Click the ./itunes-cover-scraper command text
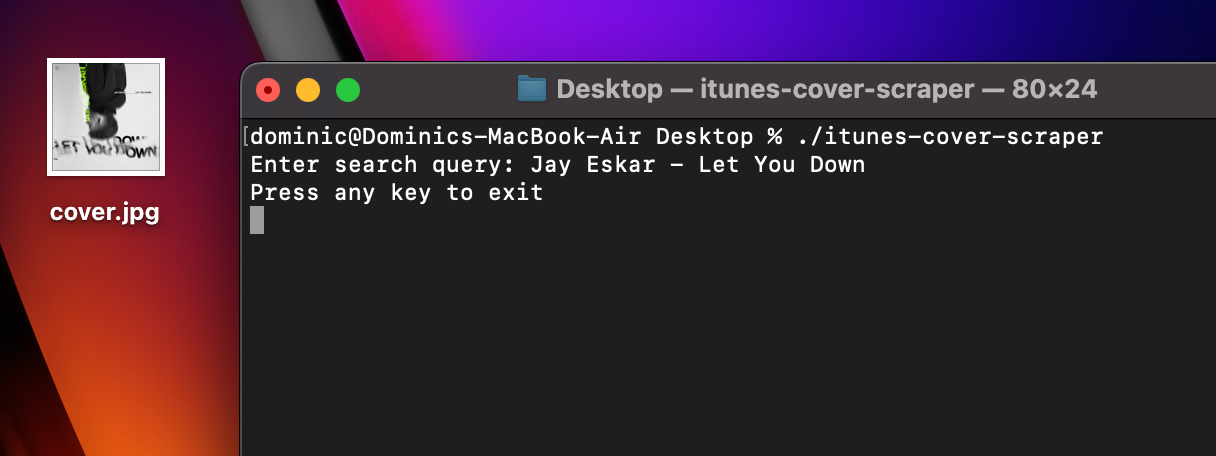 point(950,137)
